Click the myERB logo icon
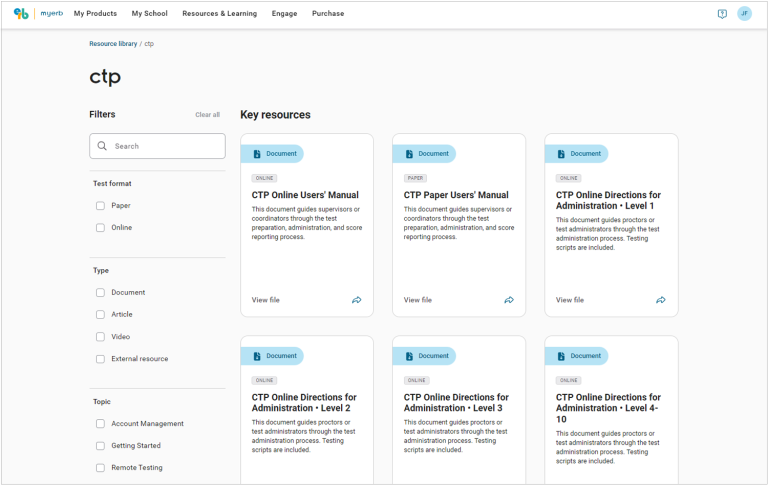Screen dimensions: 768x485 [x=21, y=14]
